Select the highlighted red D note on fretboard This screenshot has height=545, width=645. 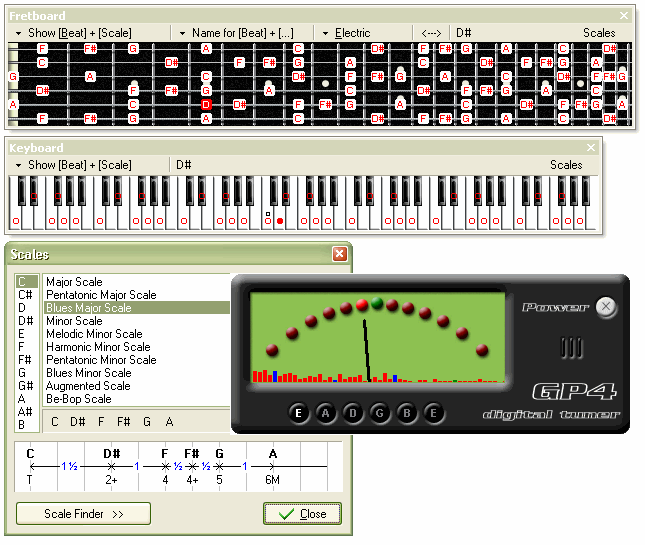tap(206, 104)
